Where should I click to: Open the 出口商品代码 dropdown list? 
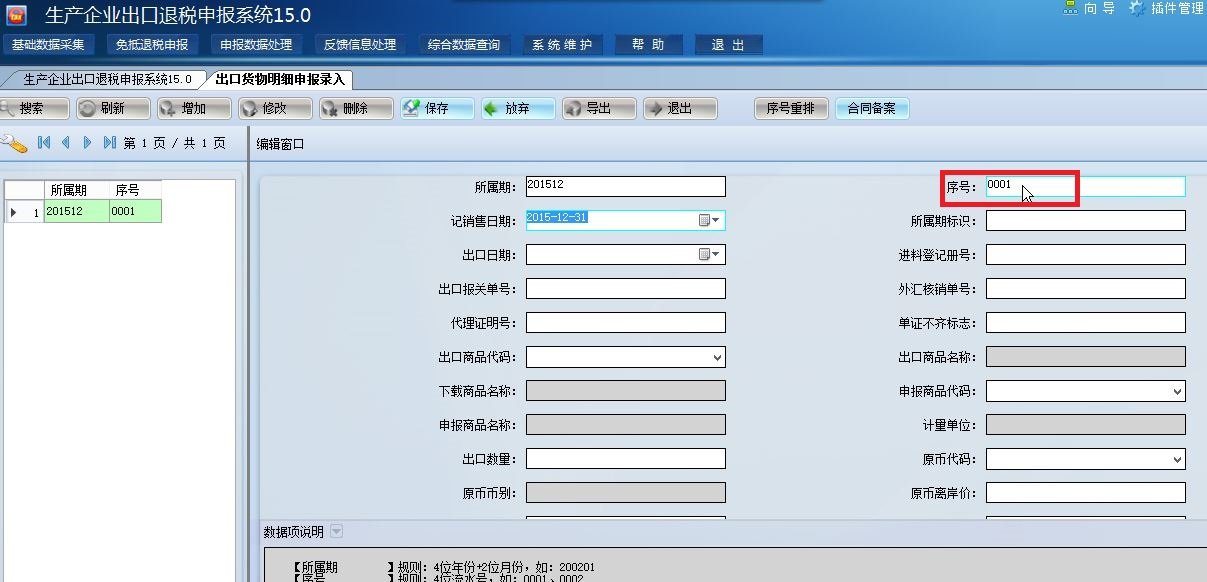point(714,356)
